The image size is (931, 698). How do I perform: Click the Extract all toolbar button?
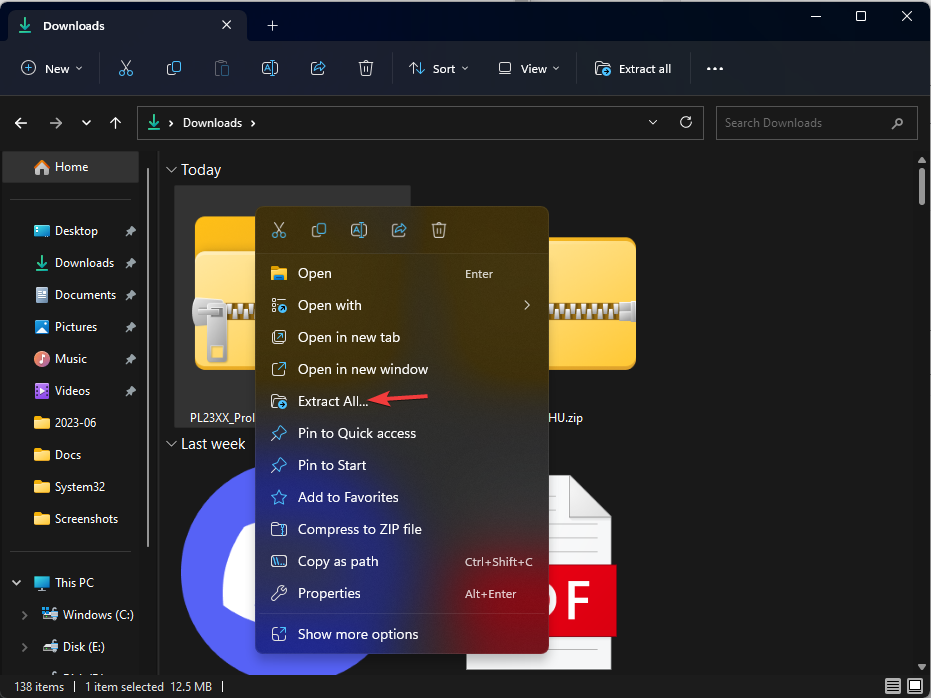pyautogui.click(x=633, y=69)
